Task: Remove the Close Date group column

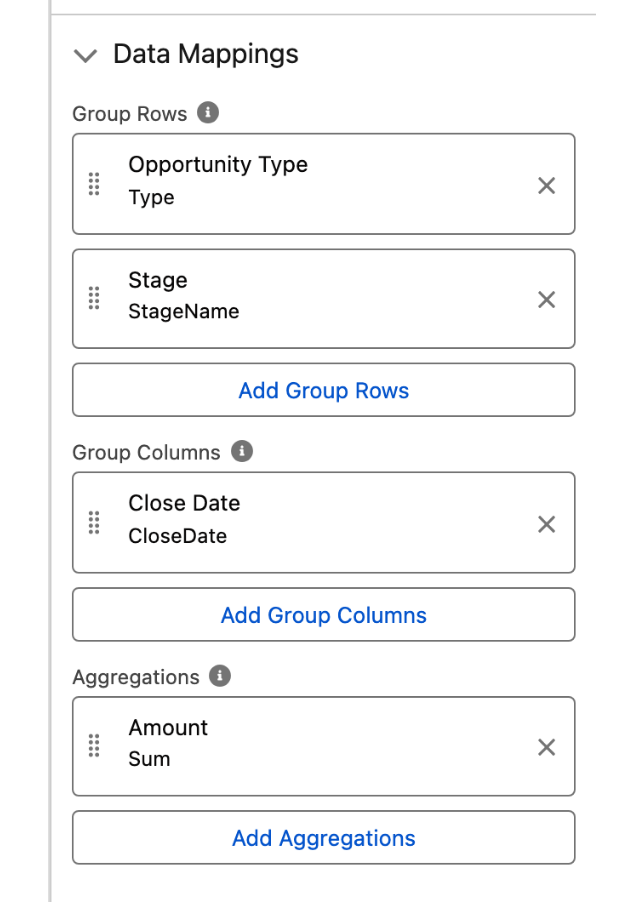Action: click(x=546, y=524)
